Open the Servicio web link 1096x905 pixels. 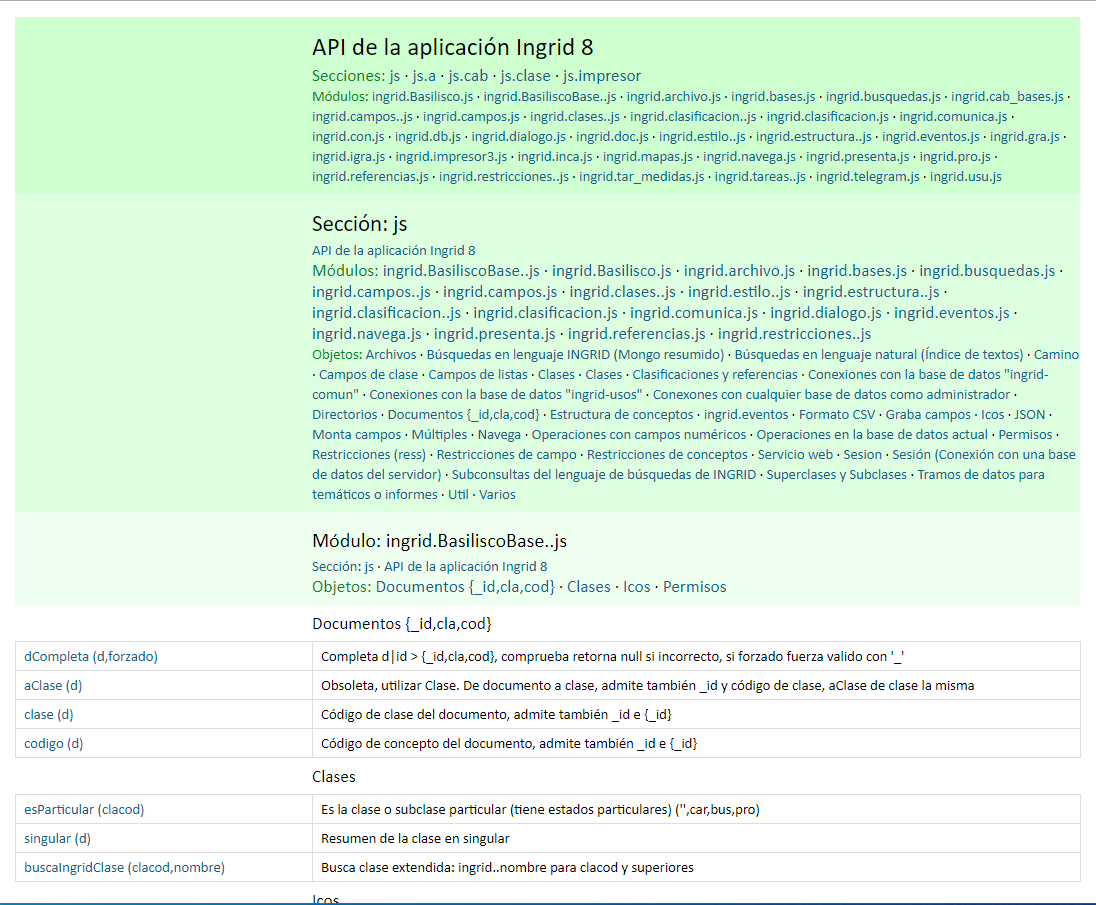coord(795,454)
